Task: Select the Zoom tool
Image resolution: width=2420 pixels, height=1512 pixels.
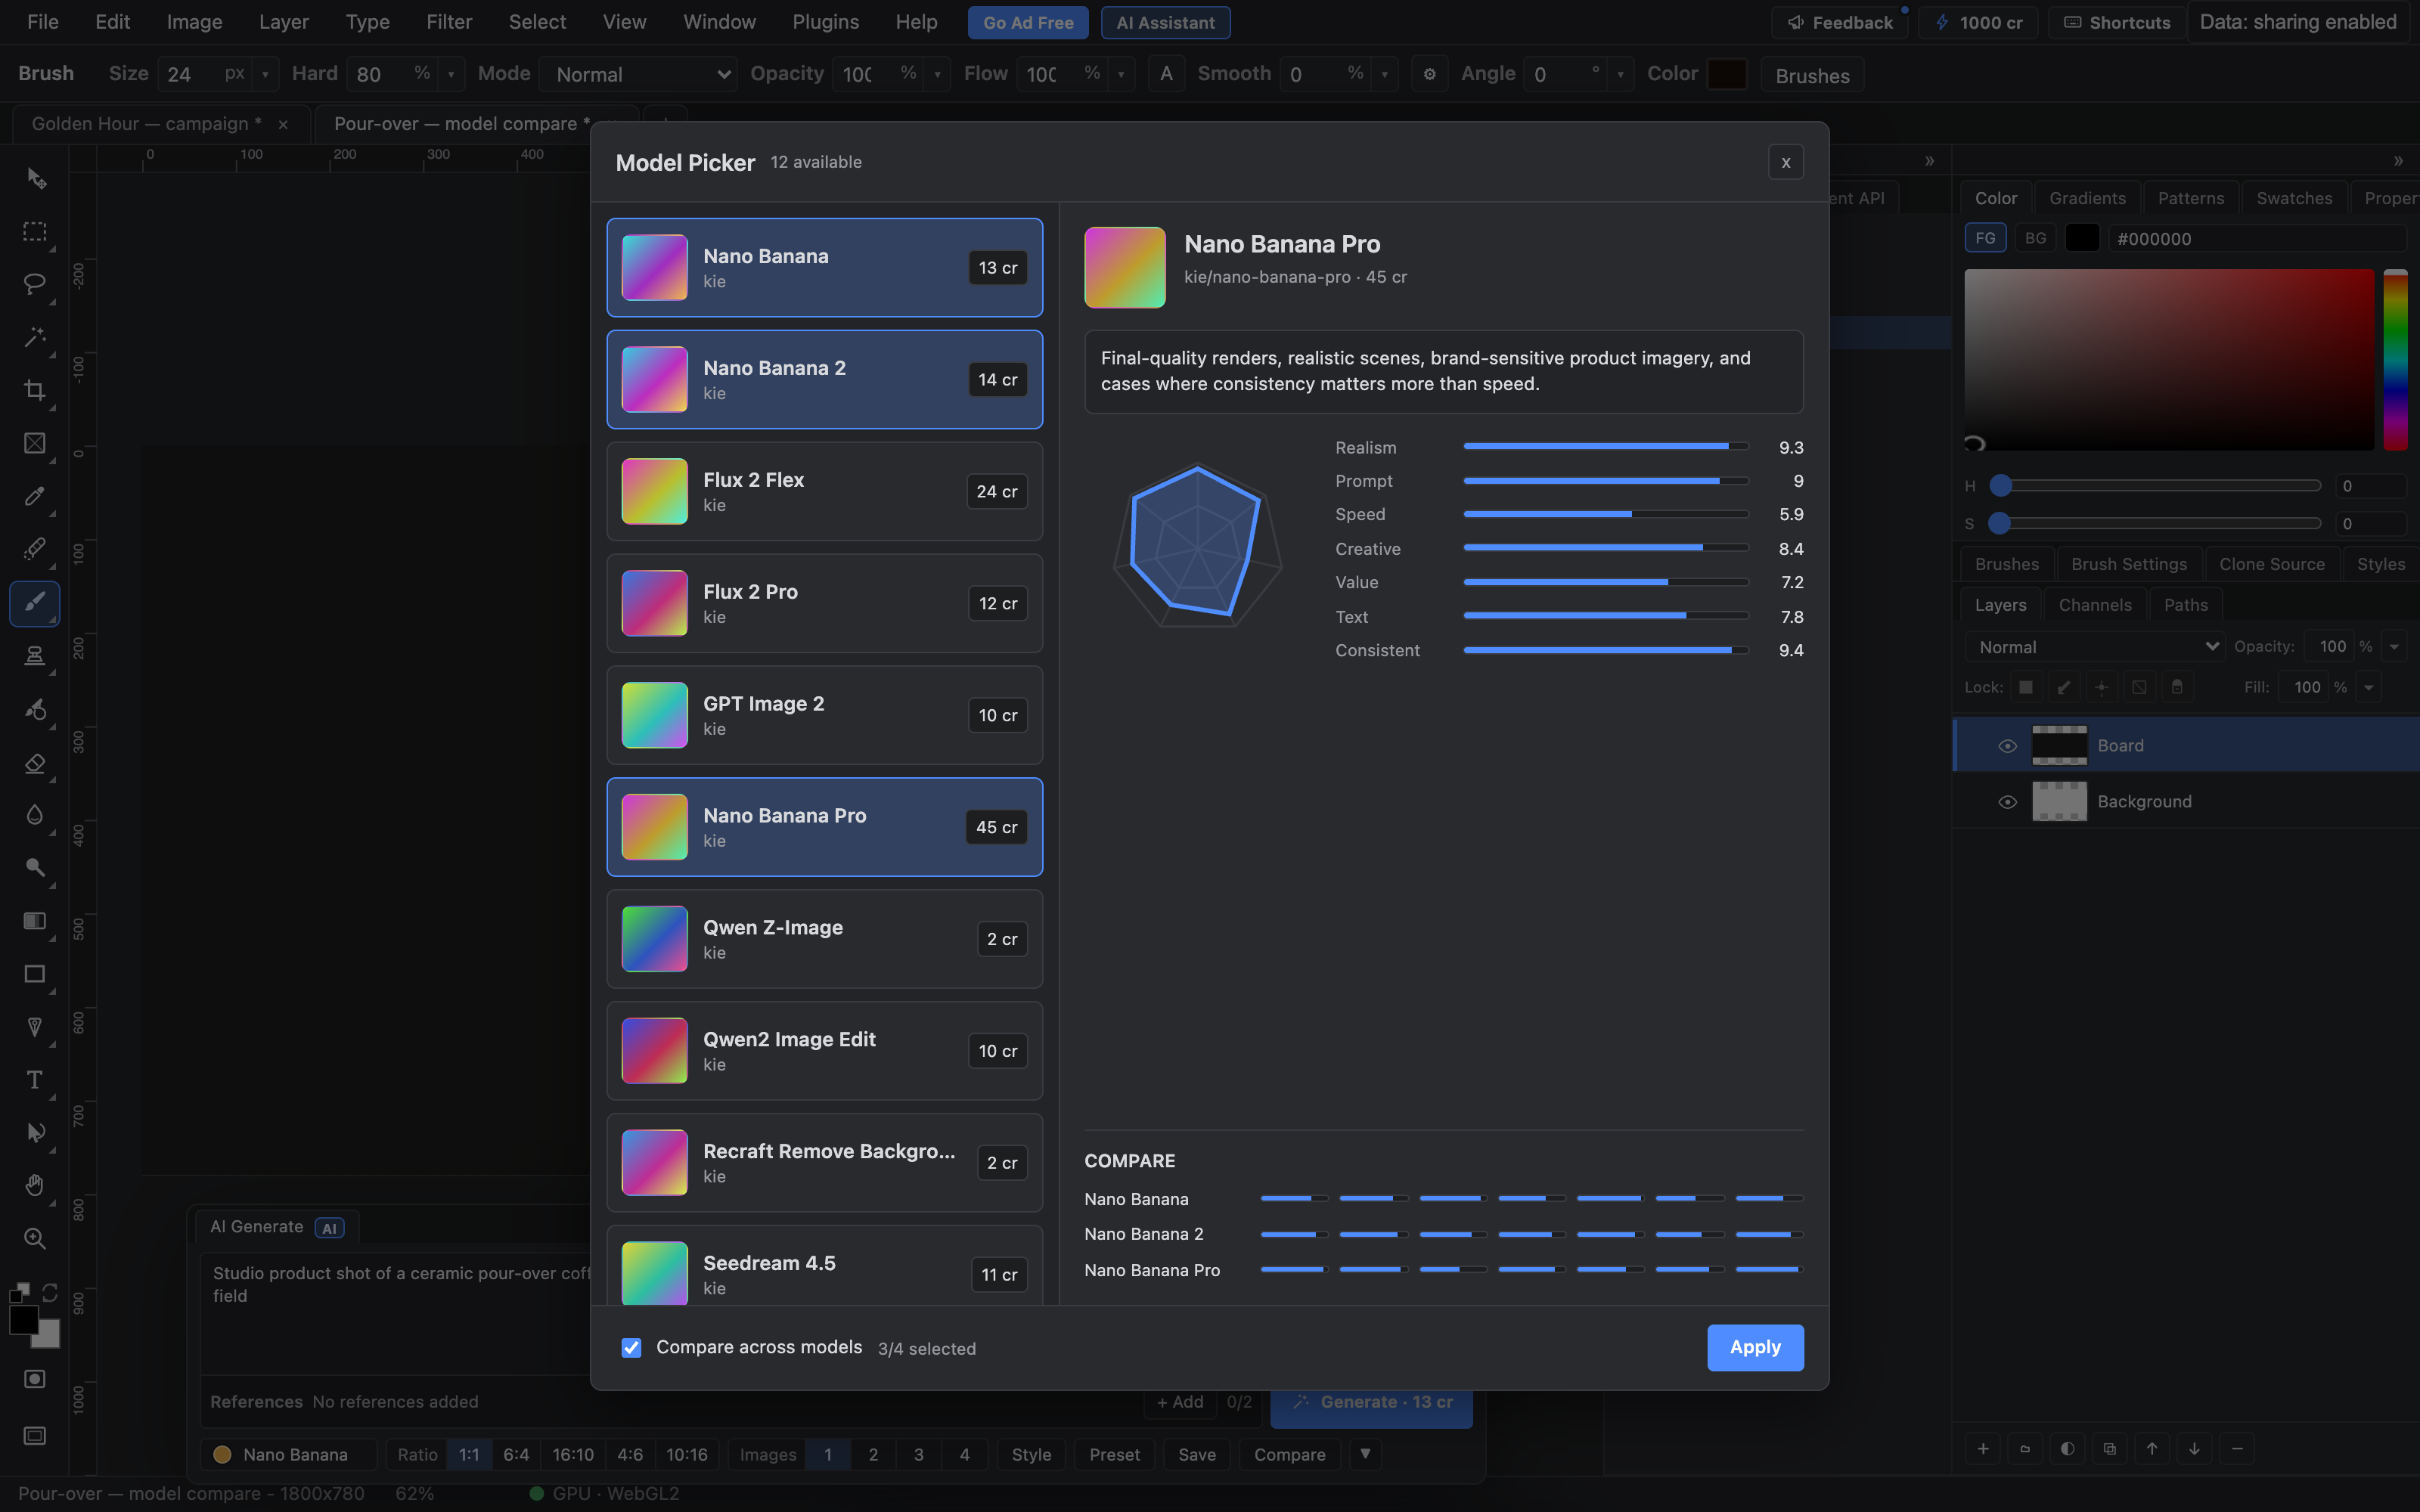Action: click(x=35, y=1239)
